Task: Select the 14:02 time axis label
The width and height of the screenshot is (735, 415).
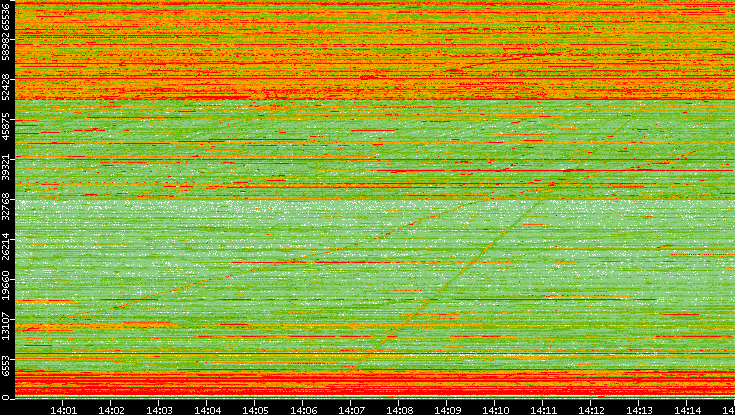Action: (x=111, y=410)
